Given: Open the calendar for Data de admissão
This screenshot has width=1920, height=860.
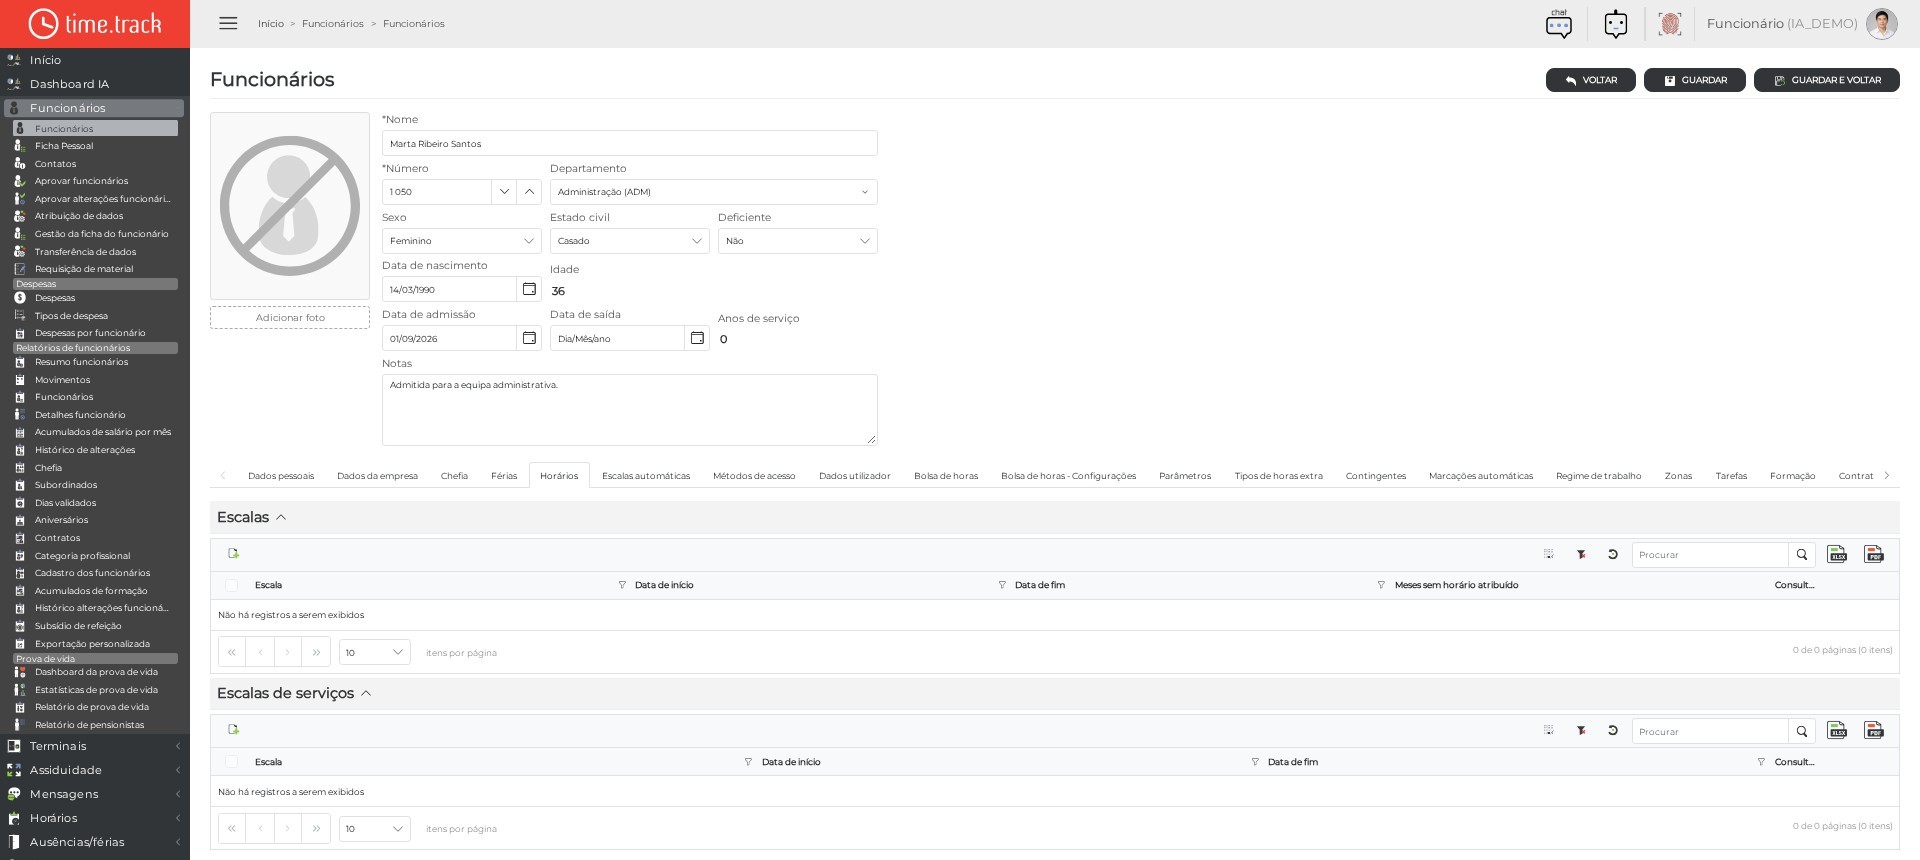Looking at the screenshot, I should [529, 338].
